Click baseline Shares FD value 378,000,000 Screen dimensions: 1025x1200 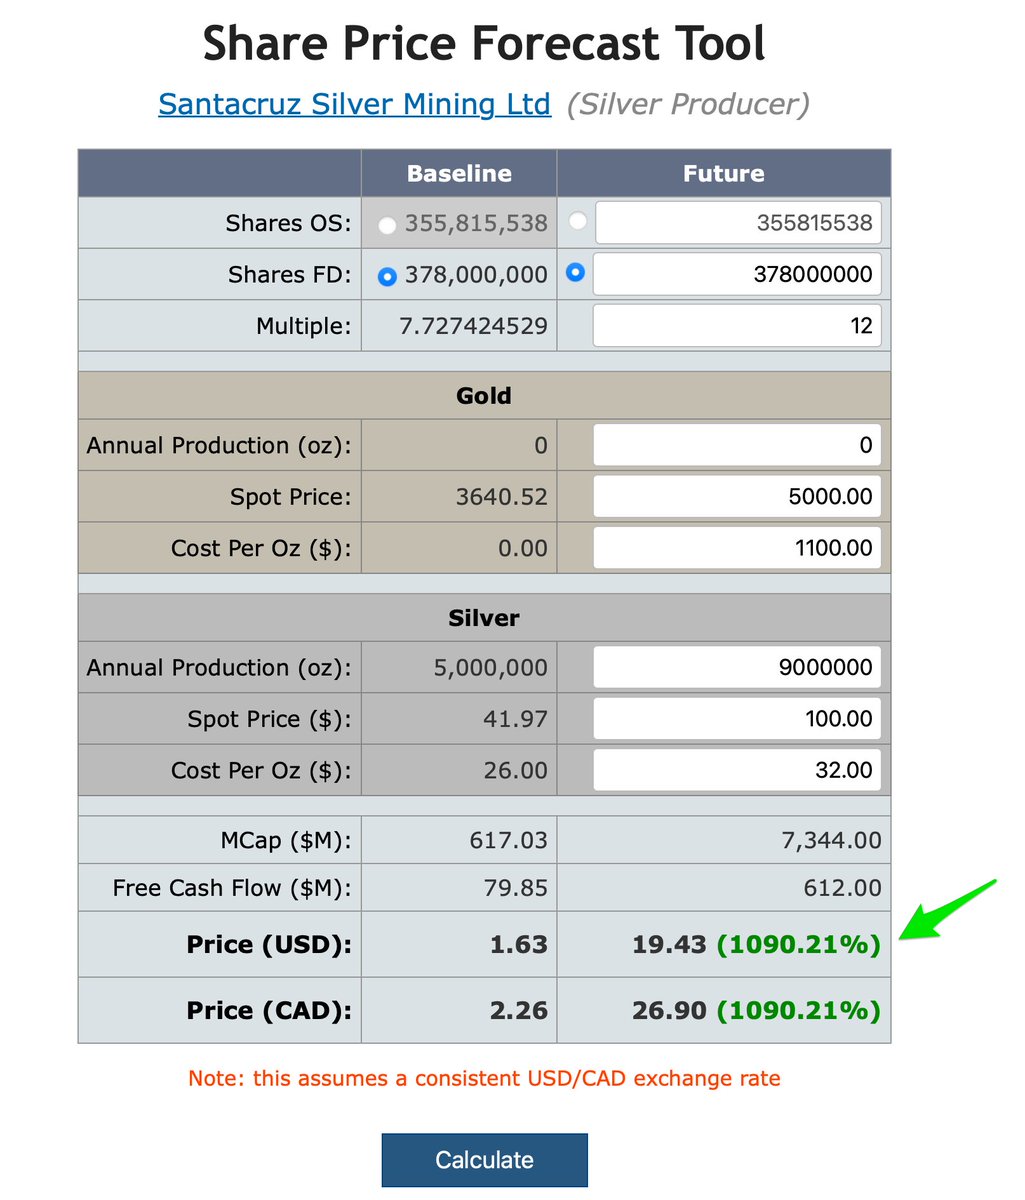(476, 274)
